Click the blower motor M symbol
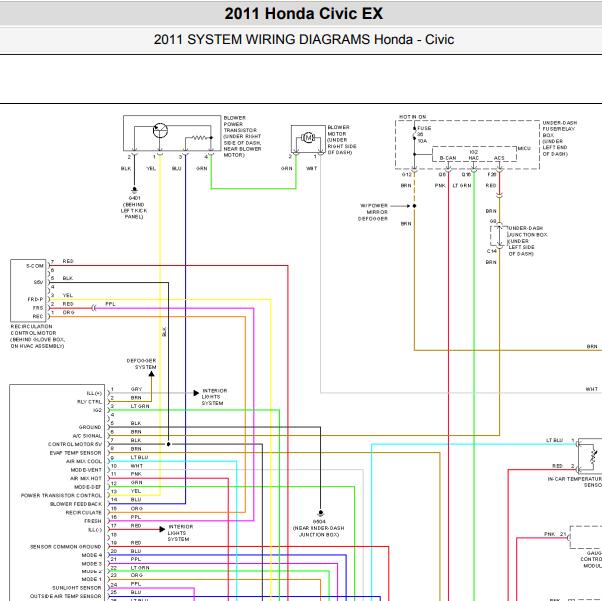This screenshot has width=602, height=601. (x=308, y=137)
